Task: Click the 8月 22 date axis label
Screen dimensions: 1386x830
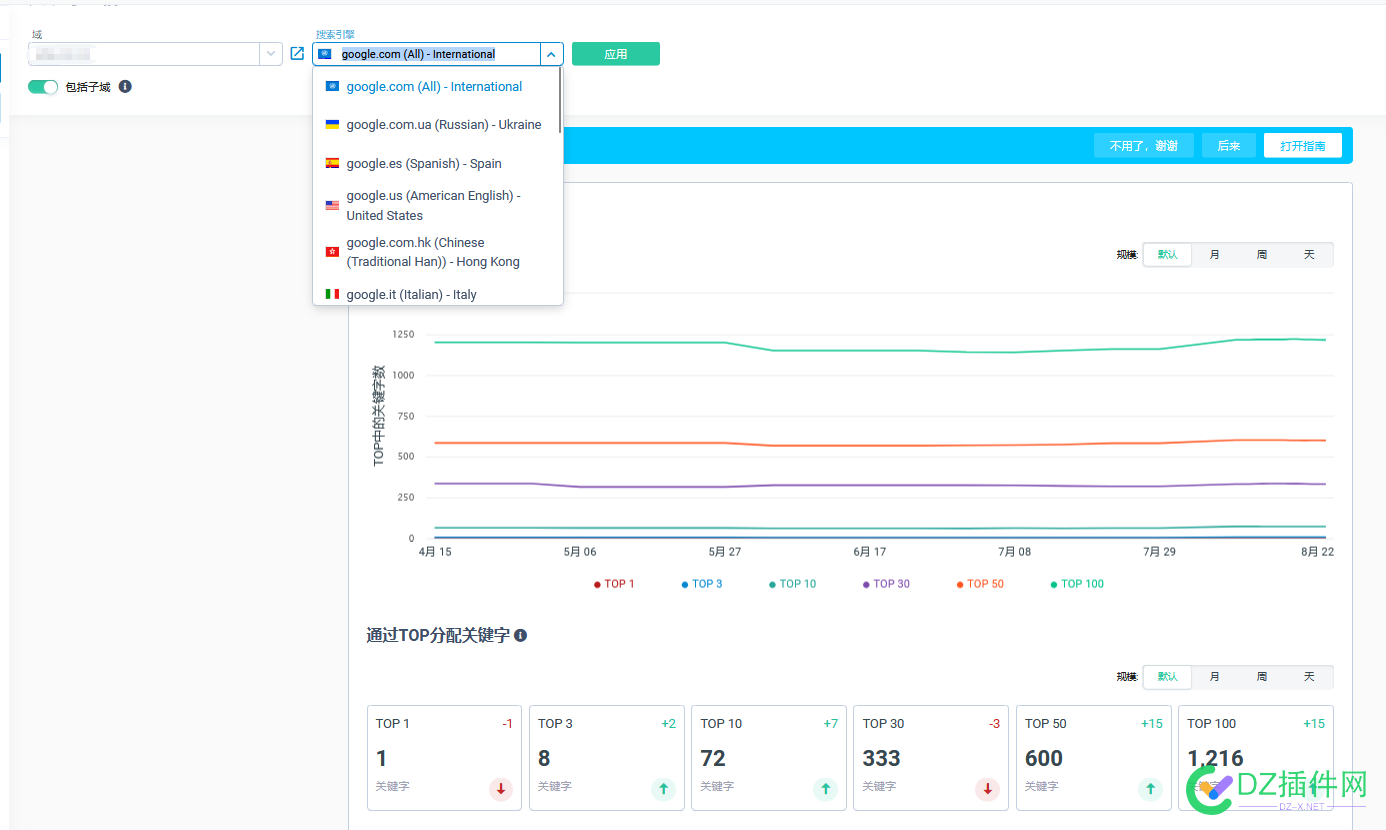Action: pos(1317,552)
